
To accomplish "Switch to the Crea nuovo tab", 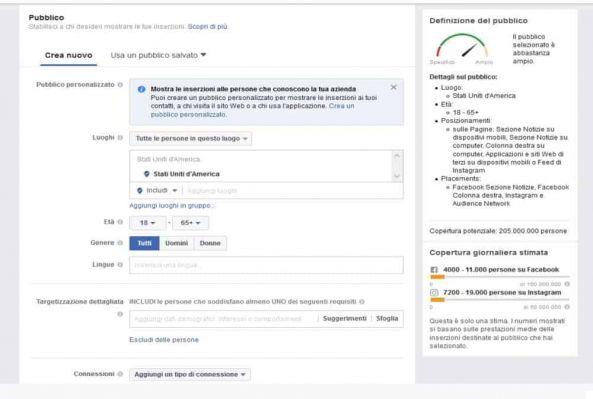I will point(68,55).
